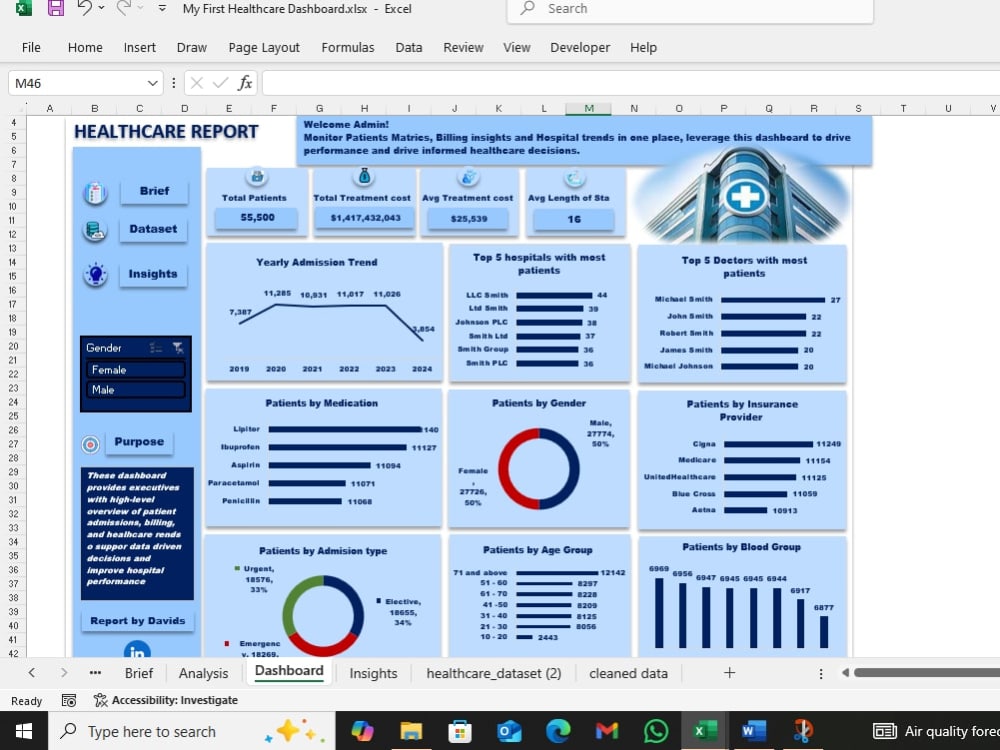Click the Total Patients value 55,500

coord(257,218)
